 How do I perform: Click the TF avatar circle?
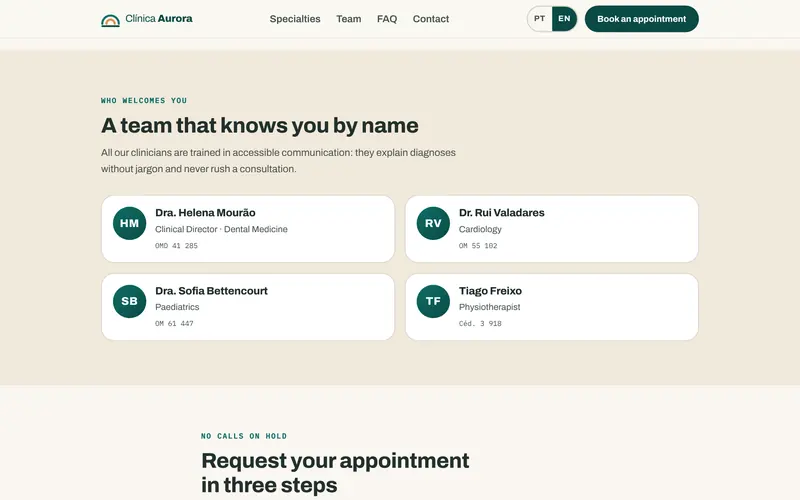(x=433, y=302)
